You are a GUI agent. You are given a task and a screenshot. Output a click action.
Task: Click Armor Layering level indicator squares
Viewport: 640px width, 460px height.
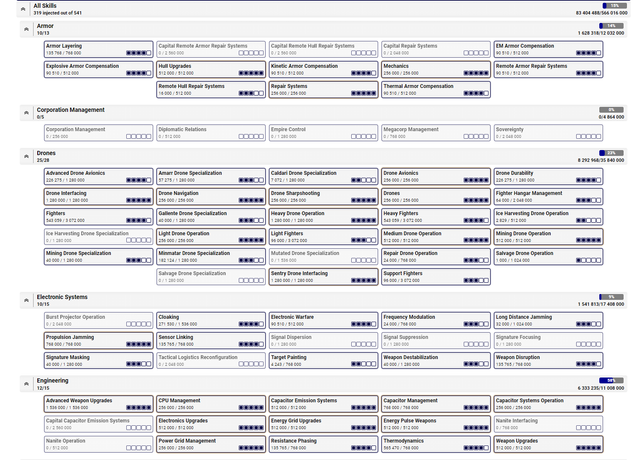coord(138,53)
